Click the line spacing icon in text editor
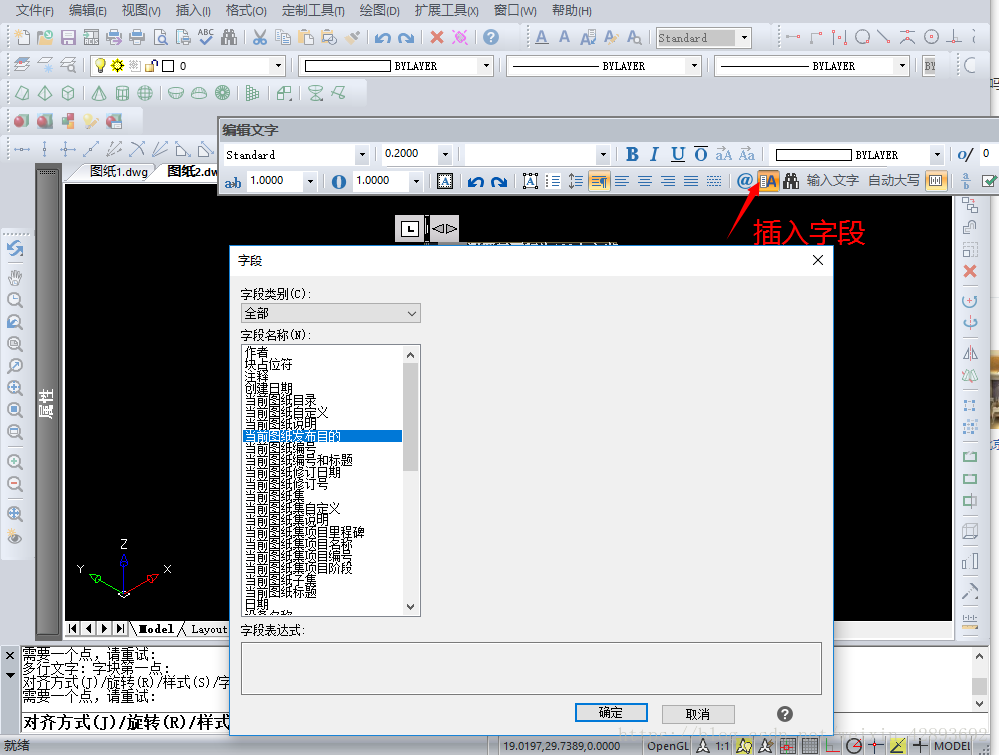 tap(576, 182)
